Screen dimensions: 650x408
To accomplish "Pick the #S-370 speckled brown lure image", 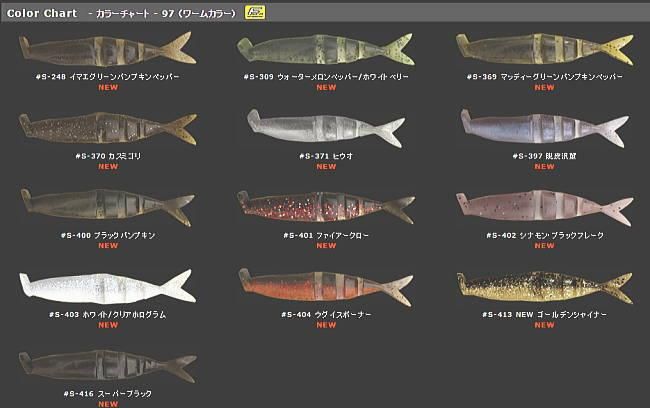I will tap(108, 129).
